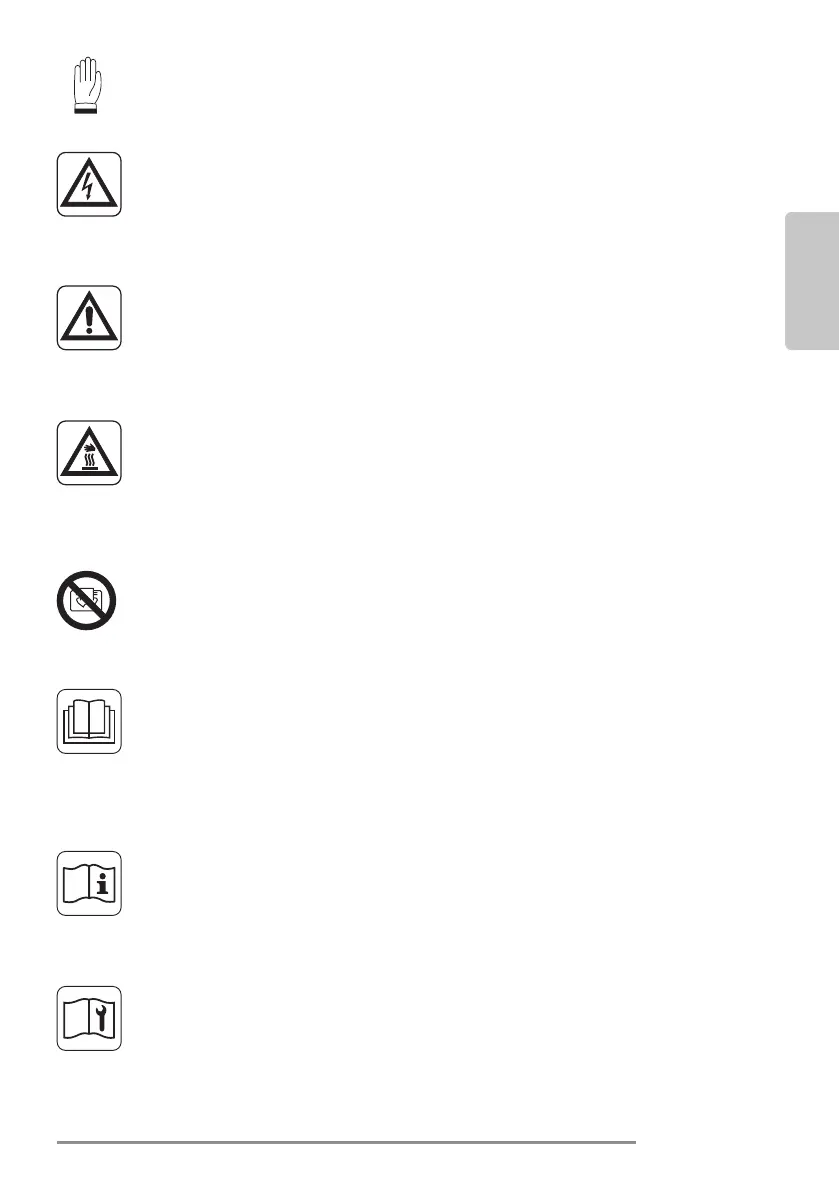Click the information booklet icon
The height and width of the screenshot is (1191, 839).
click(x=89, y=883)
